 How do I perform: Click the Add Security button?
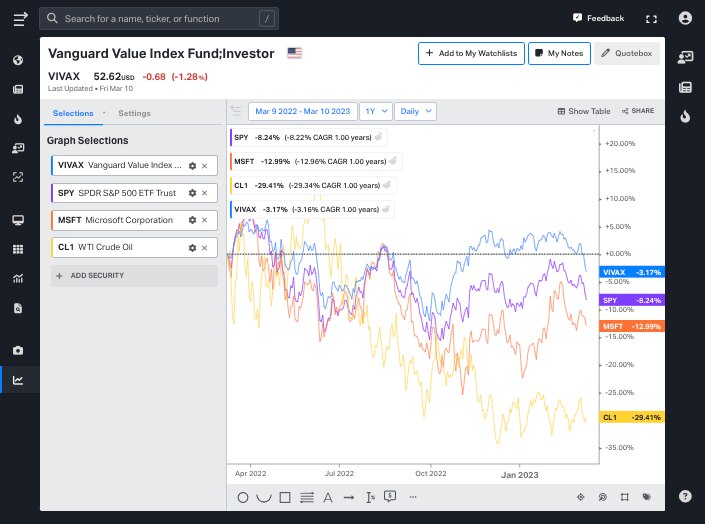click(x=133, y=275)
